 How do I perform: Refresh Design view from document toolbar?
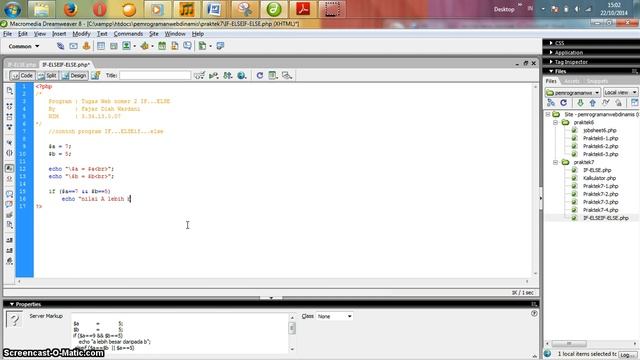[260, 76]
